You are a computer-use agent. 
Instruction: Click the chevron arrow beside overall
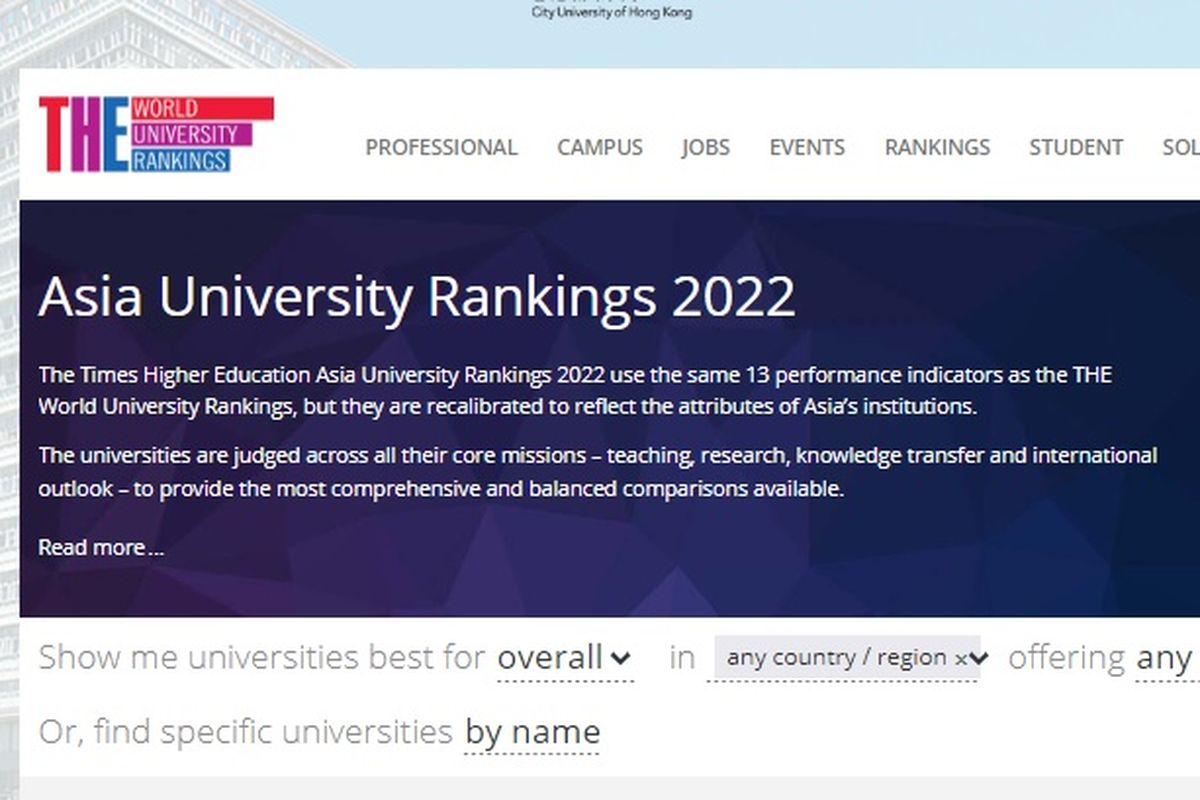(x=620, y=659)
